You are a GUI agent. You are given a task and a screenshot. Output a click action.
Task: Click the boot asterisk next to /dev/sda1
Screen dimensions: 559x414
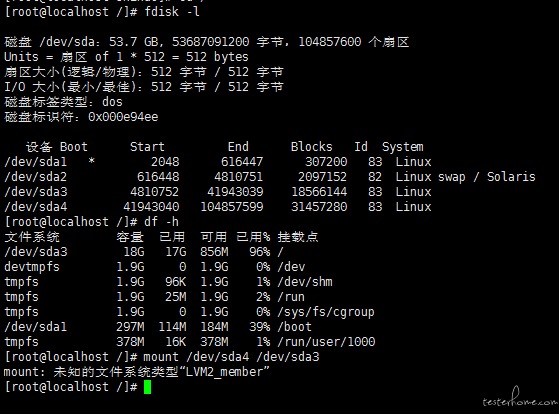pos(92,161)
